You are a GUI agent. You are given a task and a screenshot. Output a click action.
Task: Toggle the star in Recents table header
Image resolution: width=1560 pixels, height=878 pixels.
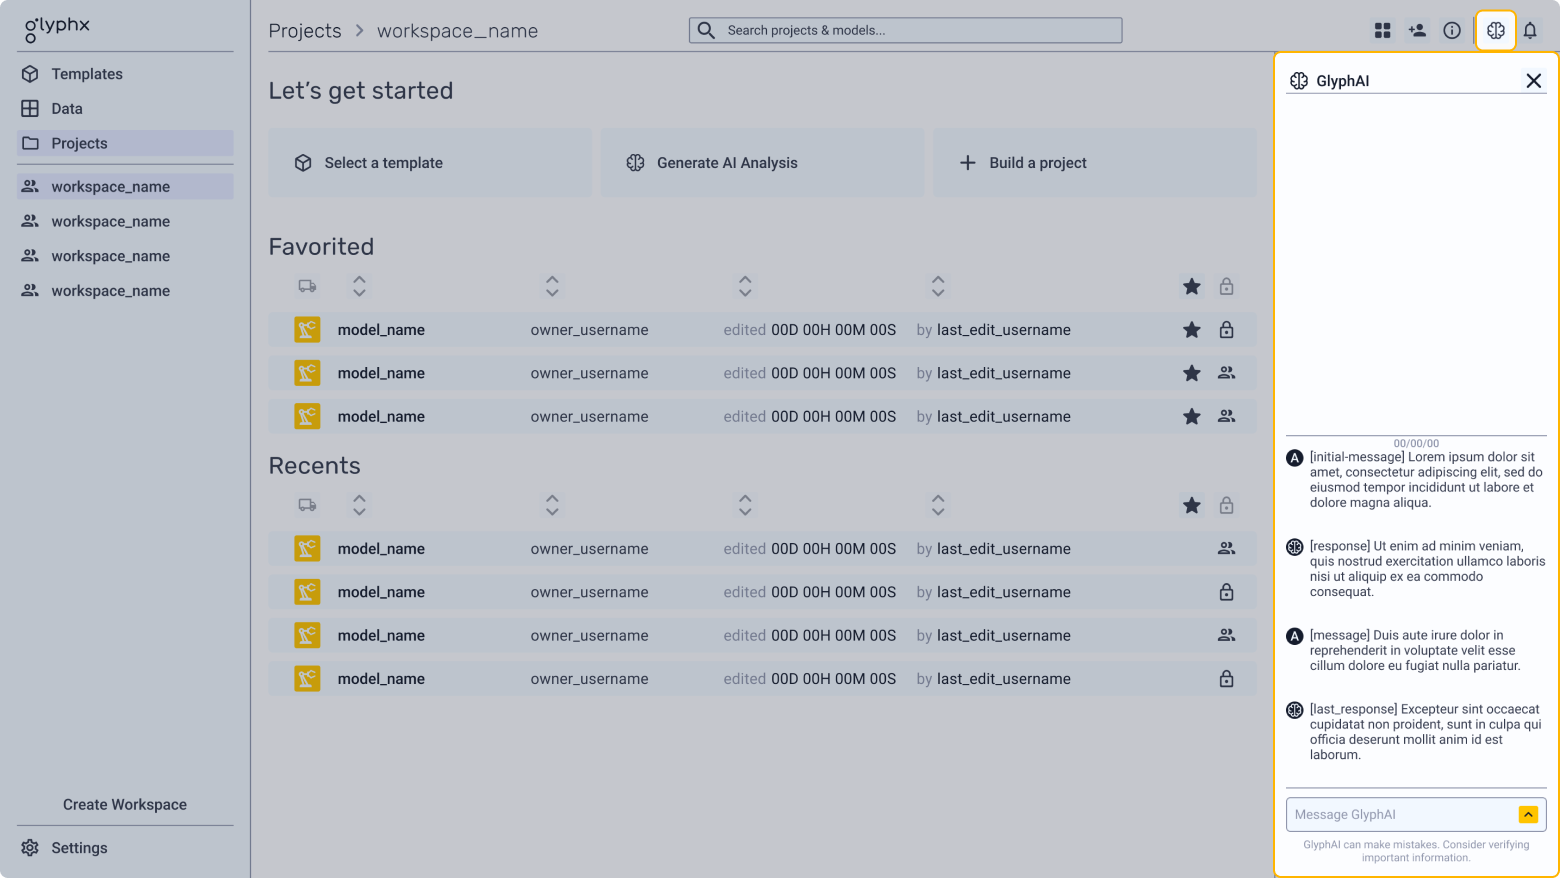(x=1191, y=505)
